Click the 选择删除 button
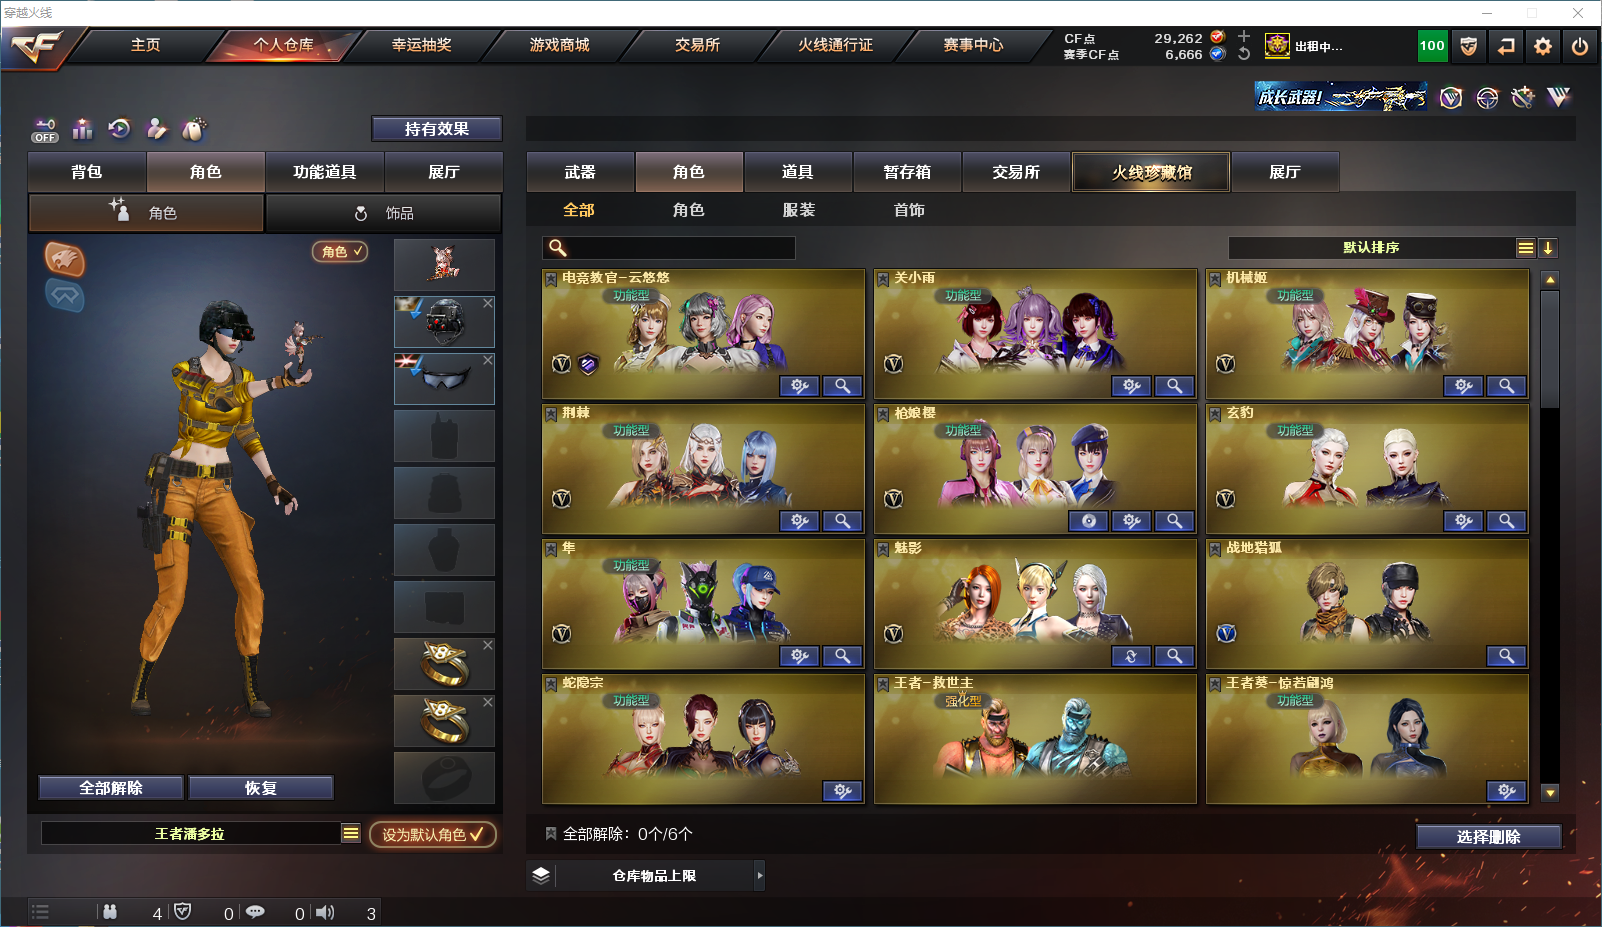Image resolution: width=1602 pixels, height=927 pixels. 1488,837
